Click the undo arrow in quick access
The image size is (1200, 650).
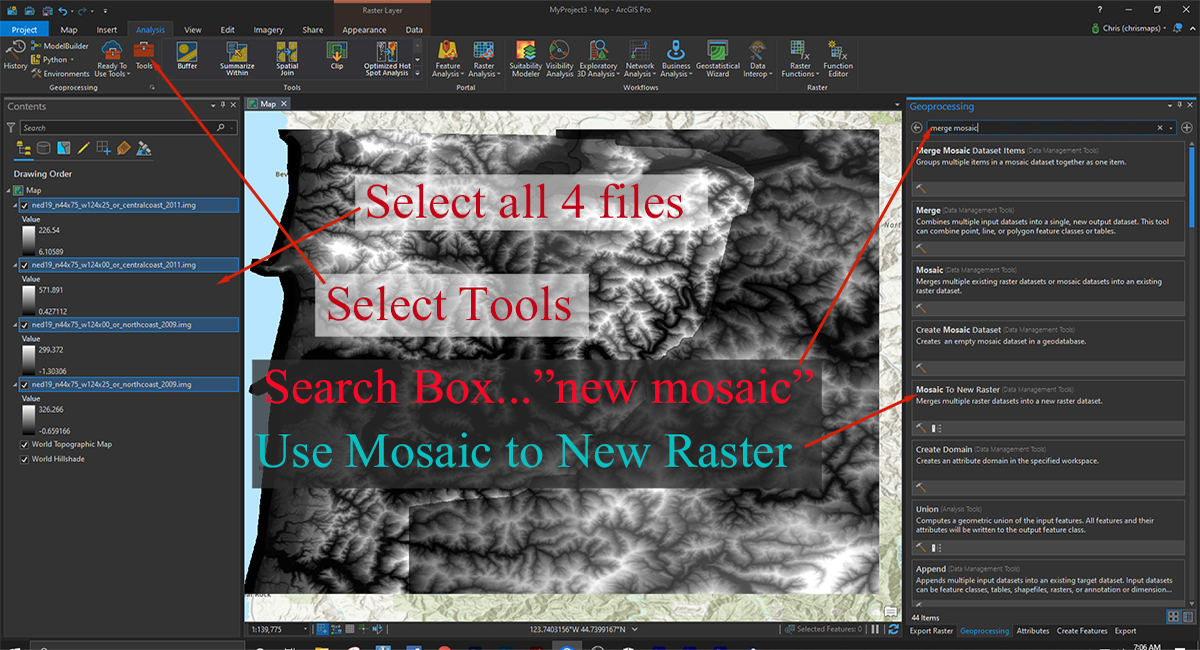[x=65, y=10]
